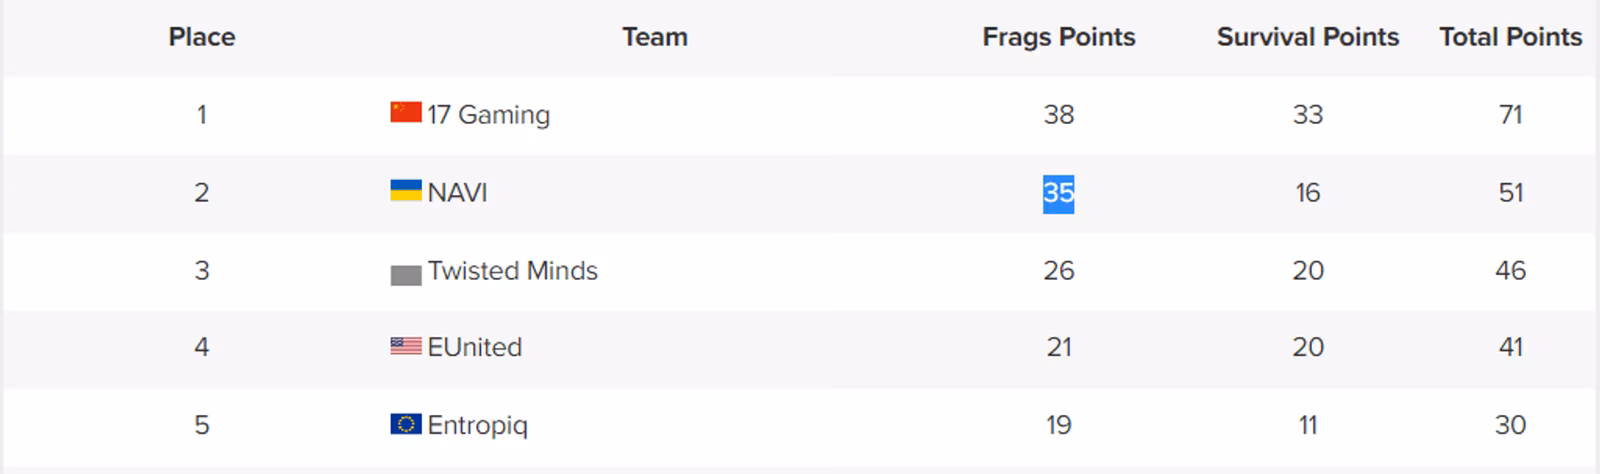Image resolution: width=1600 pixels, height=474 pixels.
Task: Click the China flag icon beside 17 Gaming
Action: click(x=405, y=112)
